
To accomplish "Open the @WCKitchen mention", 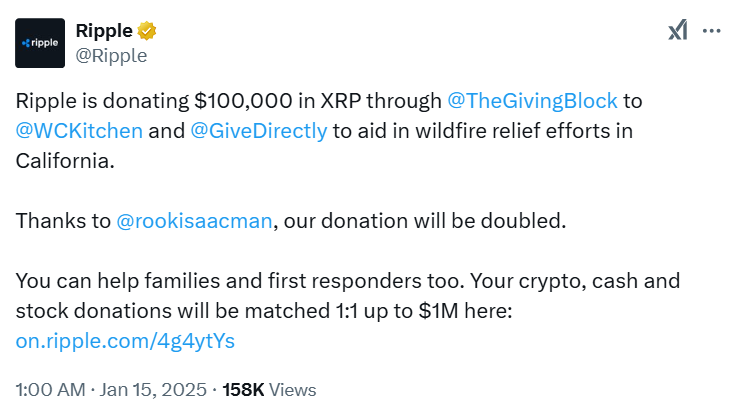I will coord(79,131).
